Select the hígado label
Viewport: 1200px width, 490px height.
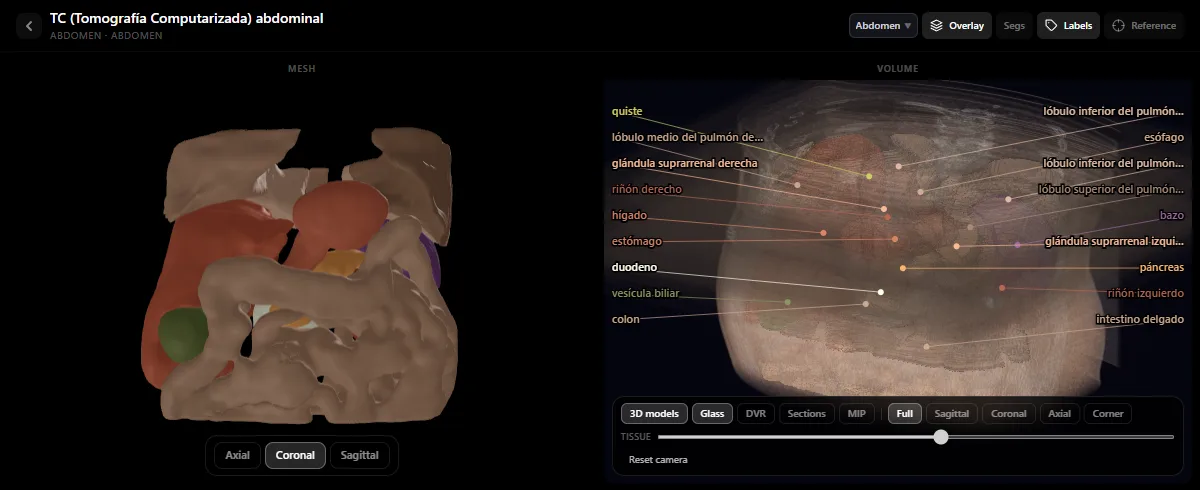(x=630, y=215)
